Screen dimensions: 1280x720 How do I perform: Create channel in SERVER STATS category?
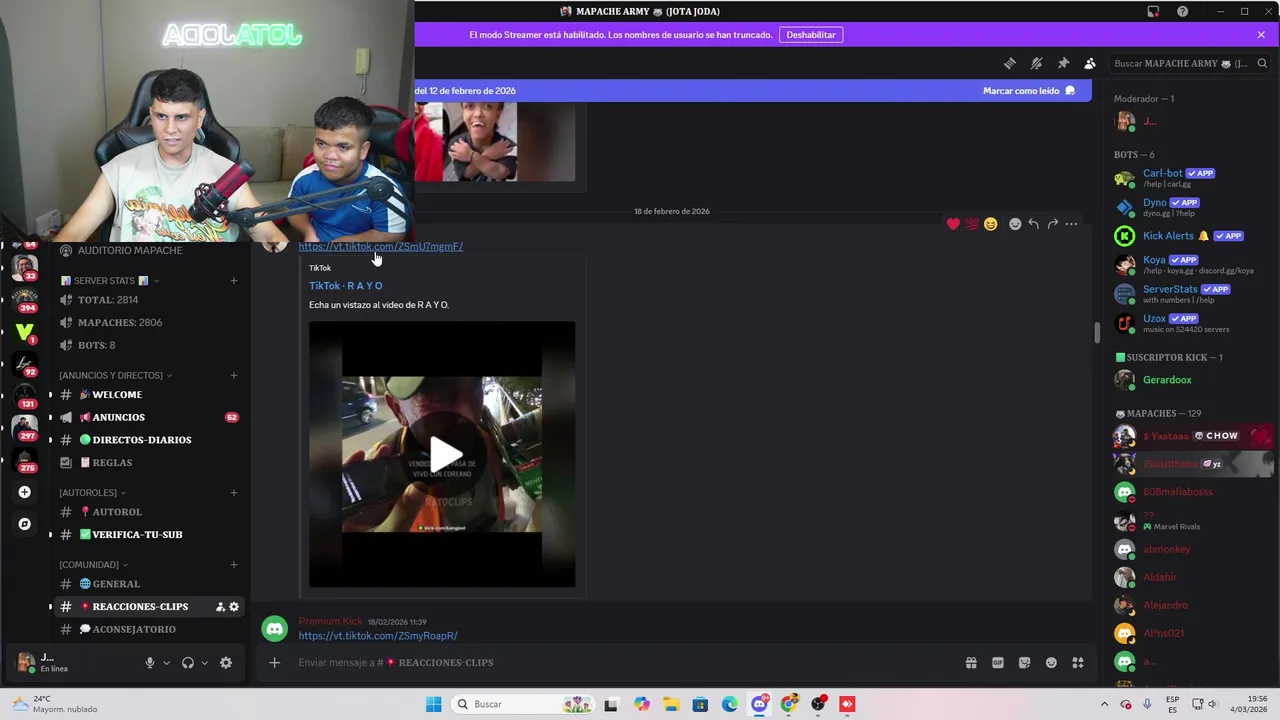[234, 281]
